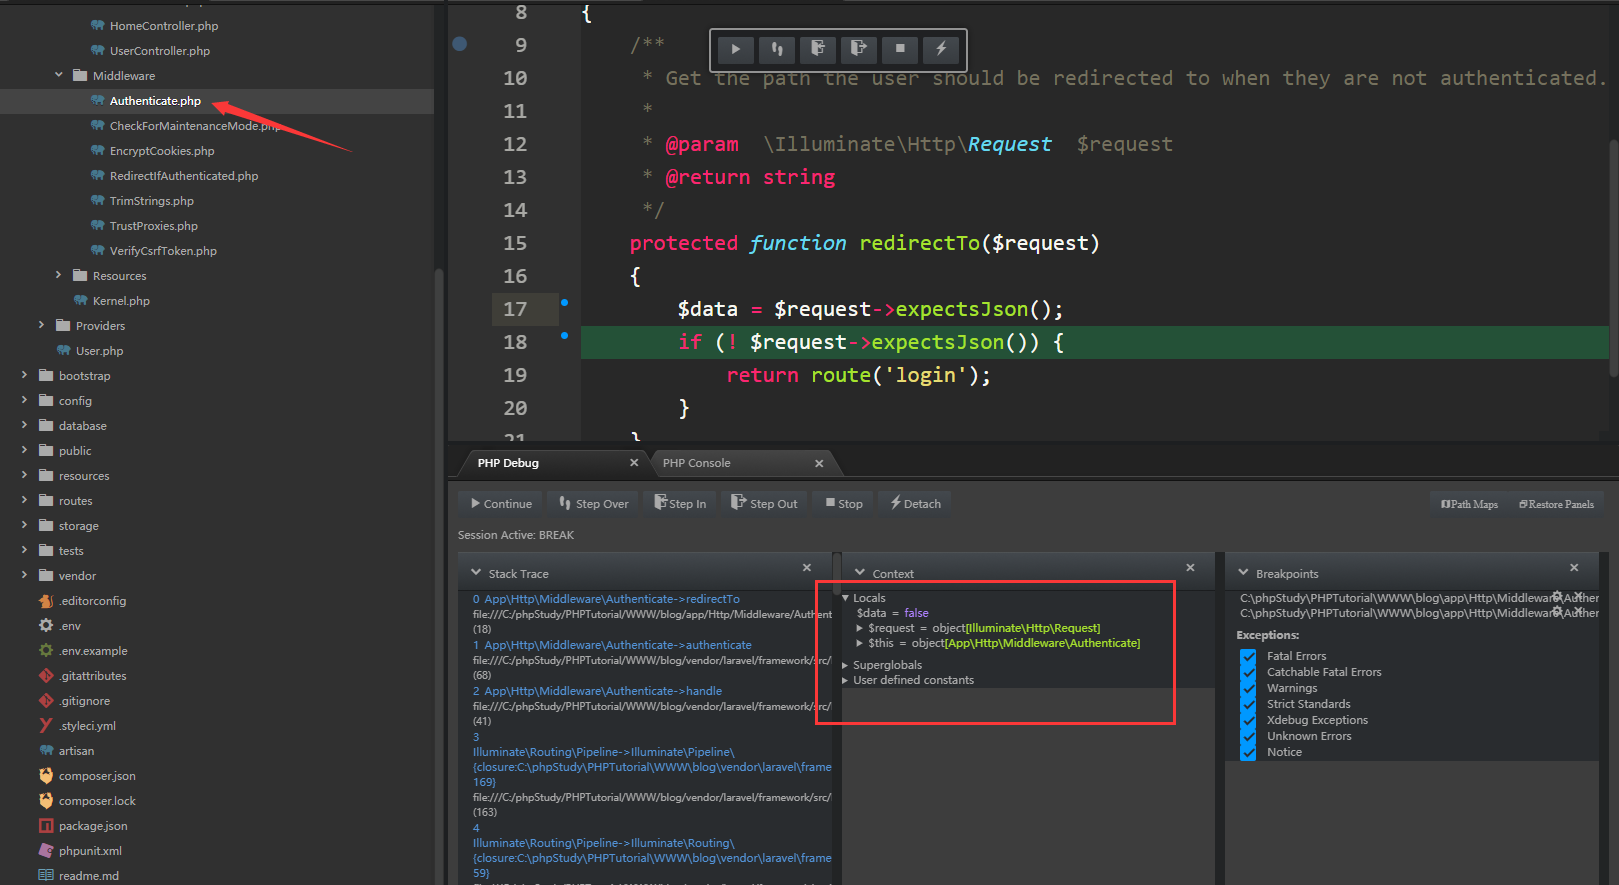Open readme.md in the file tree
The image size is (1619, 885).
(88, 876)
